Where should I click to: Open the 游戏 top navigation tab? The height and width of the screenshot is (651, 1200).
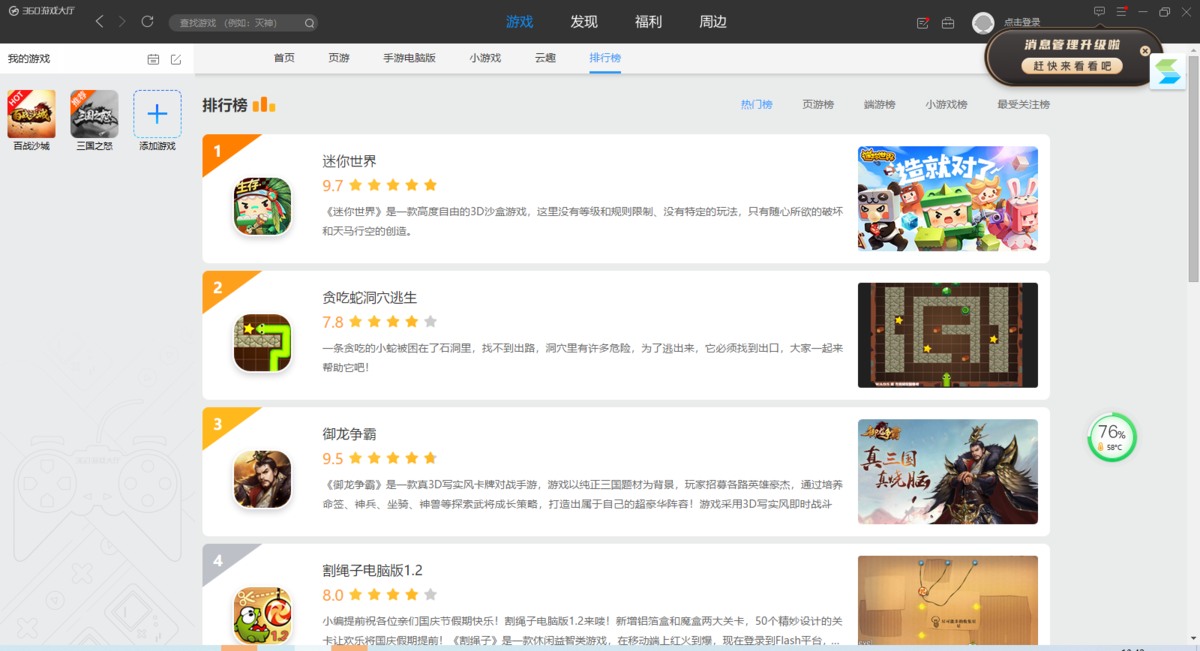click(x=519, y=22)
